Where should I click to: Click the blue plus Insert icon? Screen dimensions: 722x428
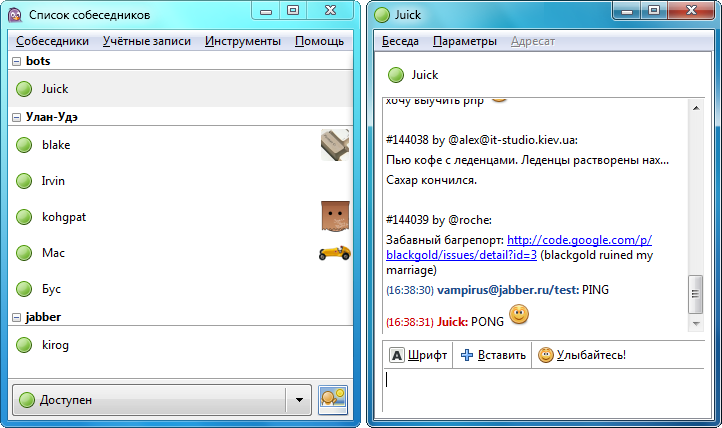[x=467, y=355]
